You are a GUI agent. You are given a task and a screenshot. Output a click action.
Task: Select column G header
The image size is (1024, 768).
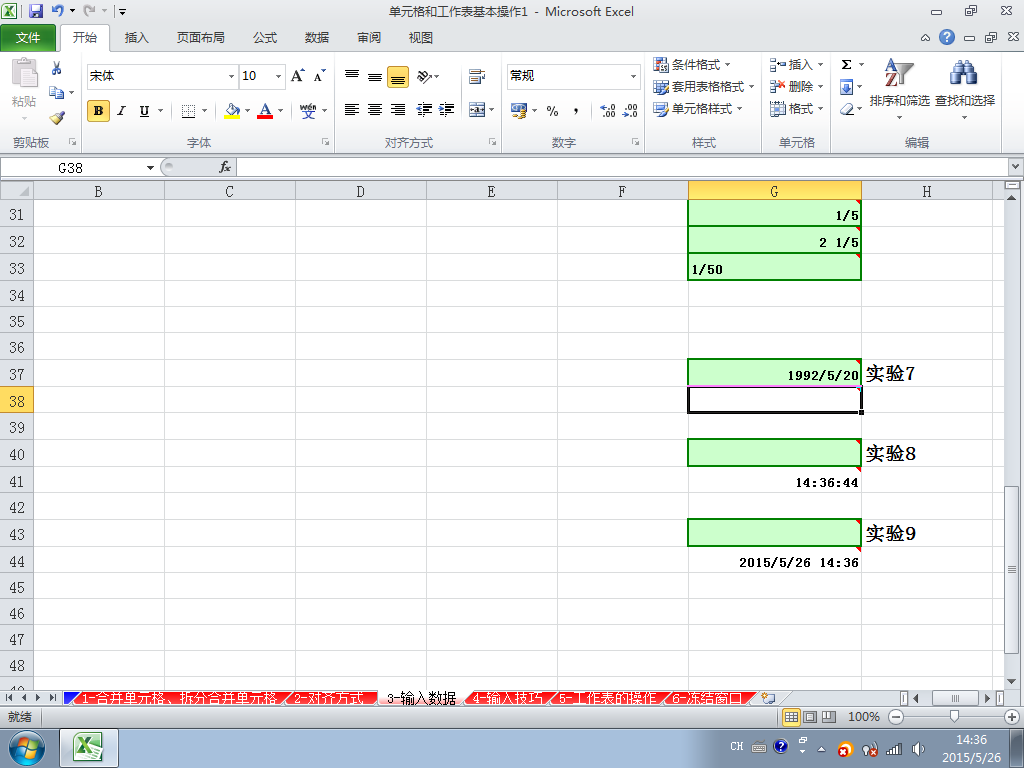775,191
